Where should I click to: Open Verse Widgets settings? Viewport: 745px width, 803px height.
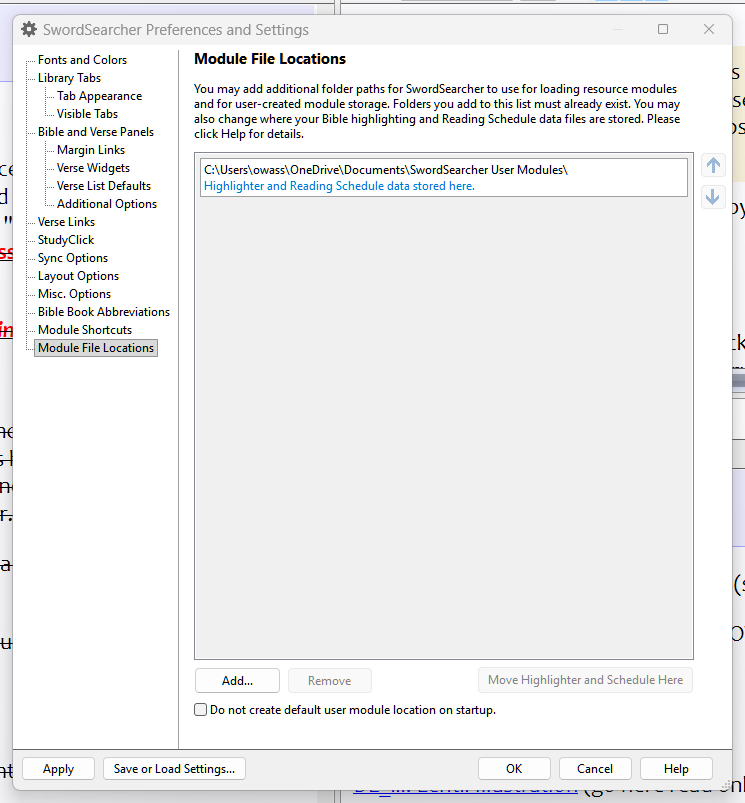tap(93, 167)
